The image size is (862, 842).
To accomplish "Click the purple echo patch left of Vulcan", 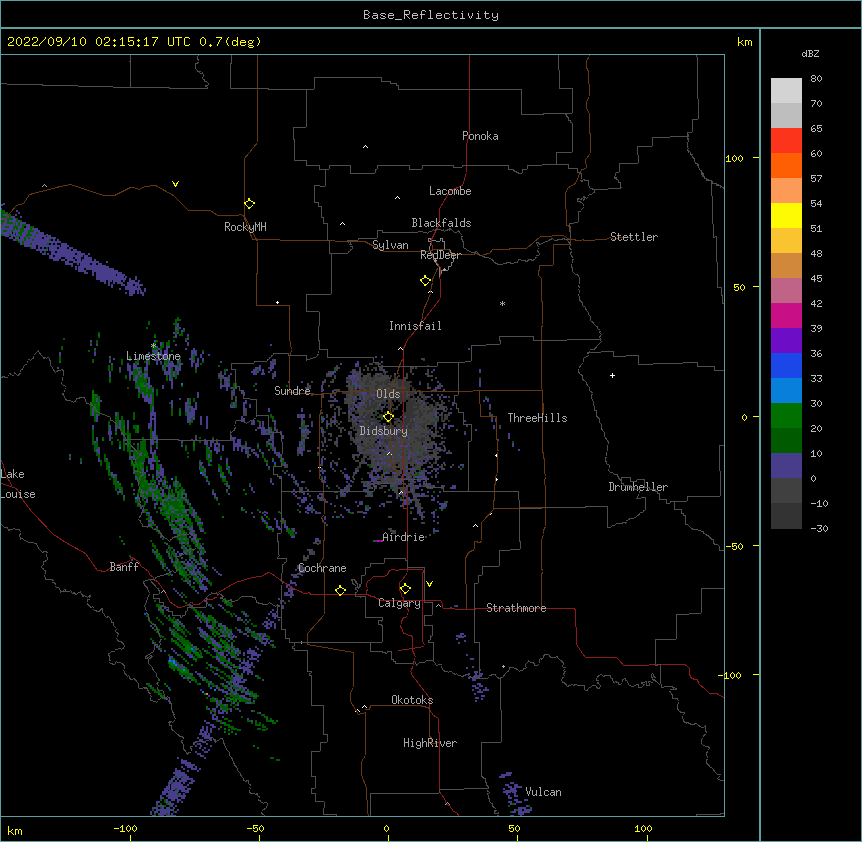I will click(x=514, y=793).
